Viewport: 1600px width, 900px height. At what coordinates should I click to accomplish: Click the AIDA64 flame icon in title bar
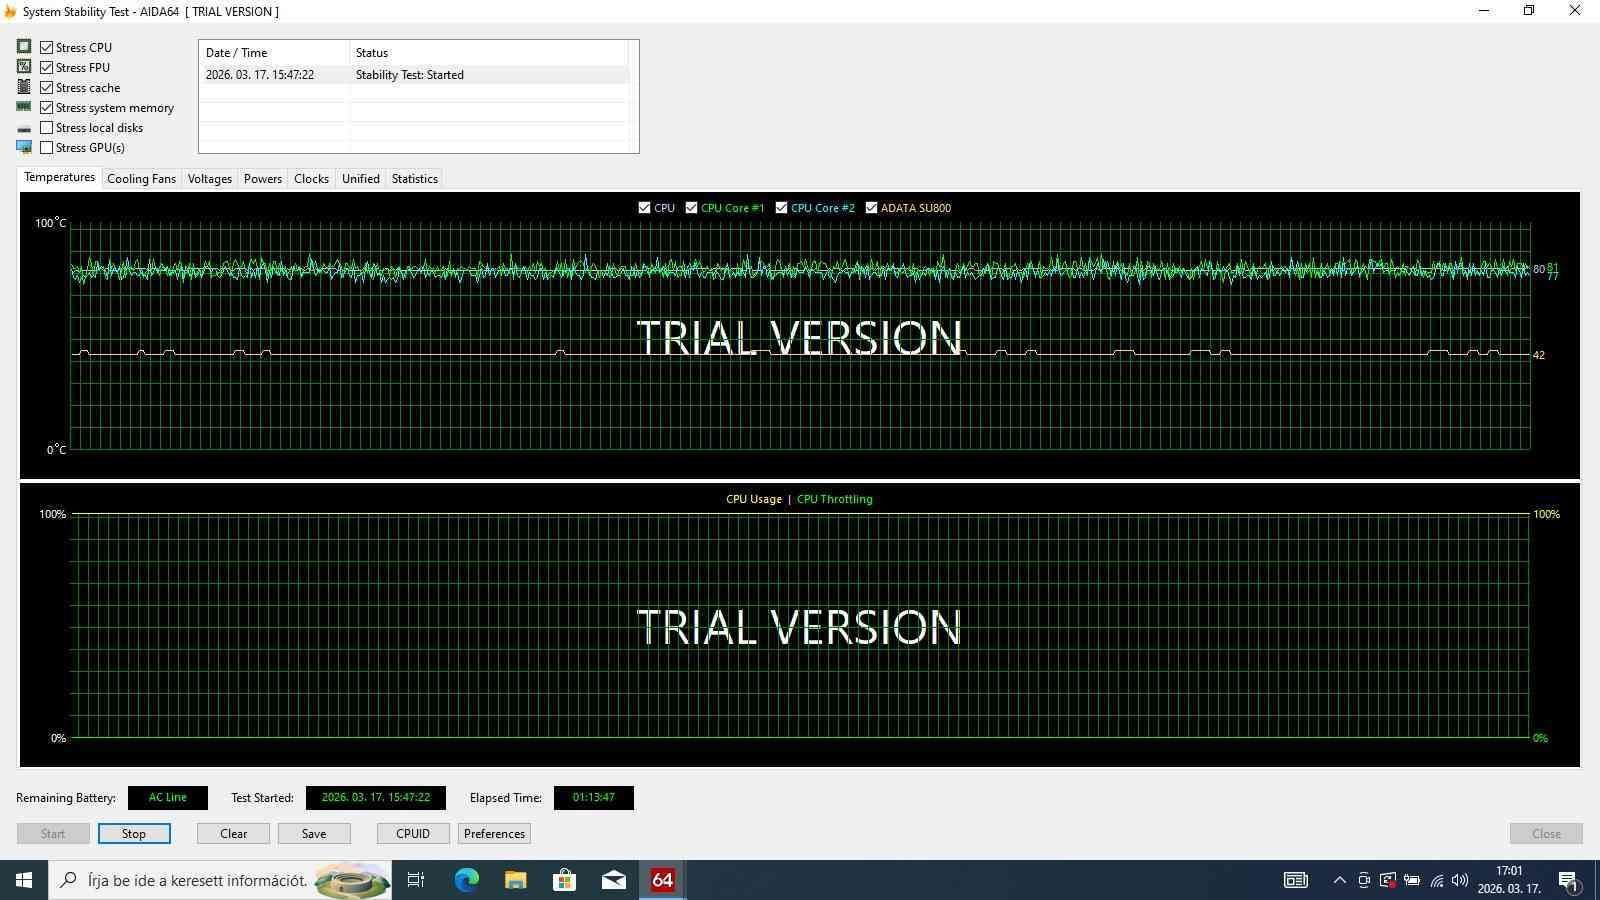tap(10, 11)
